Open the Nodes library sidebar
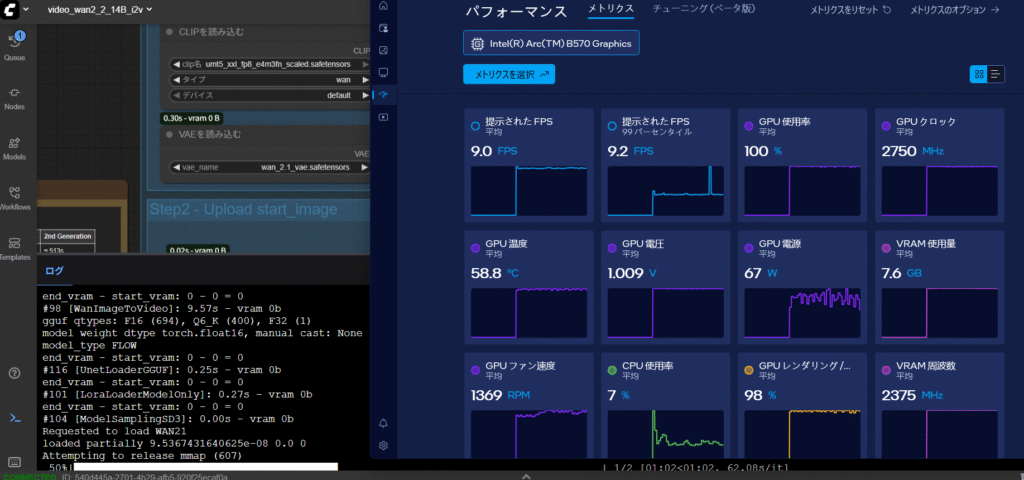This screenshot has width=1024, height=480. click(14, 97)
